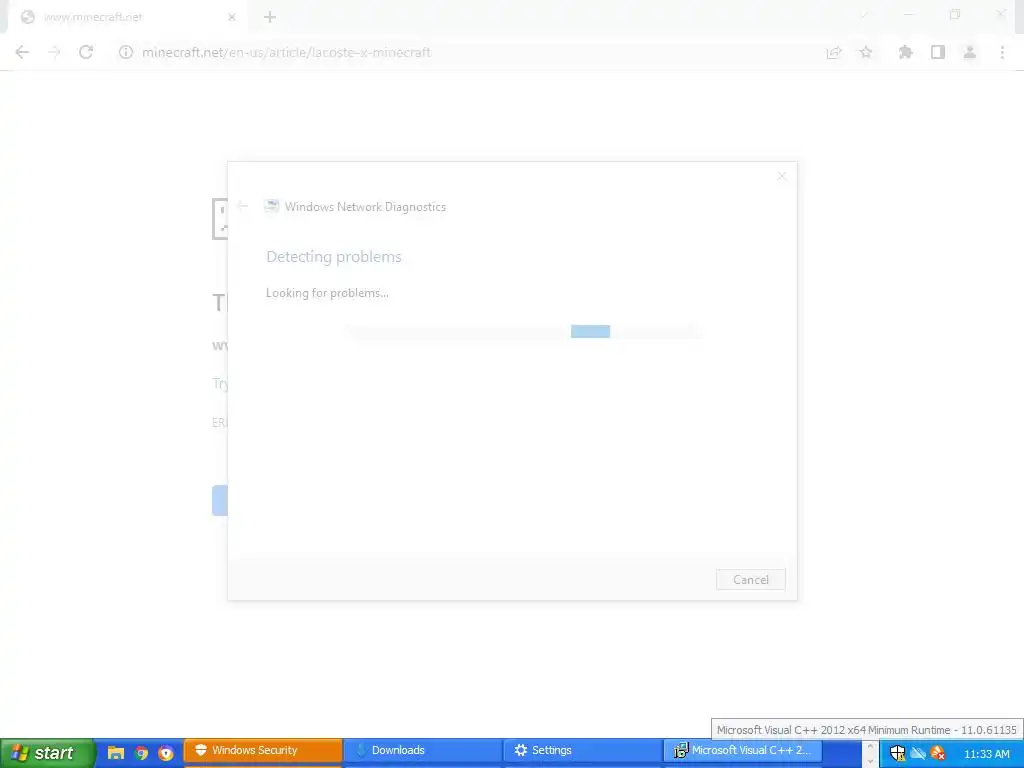Switch to Settings taskbar button
This screenshot has height=768, width=1024.
(583, 751)
